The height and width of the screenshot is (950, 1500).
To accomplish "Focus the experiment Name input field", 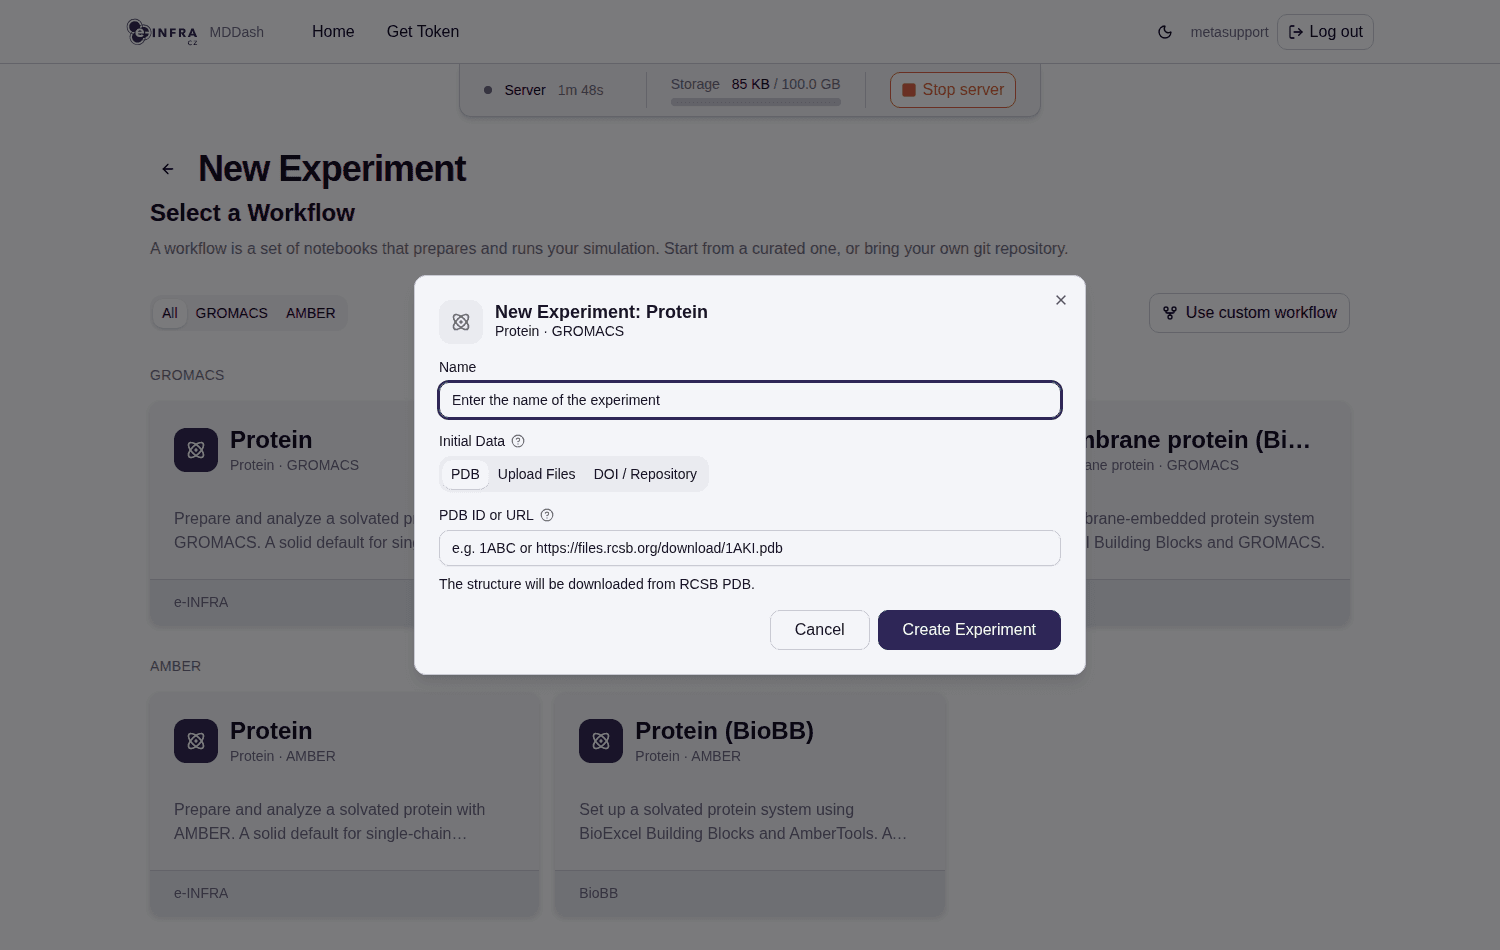I will pos(750,400).
